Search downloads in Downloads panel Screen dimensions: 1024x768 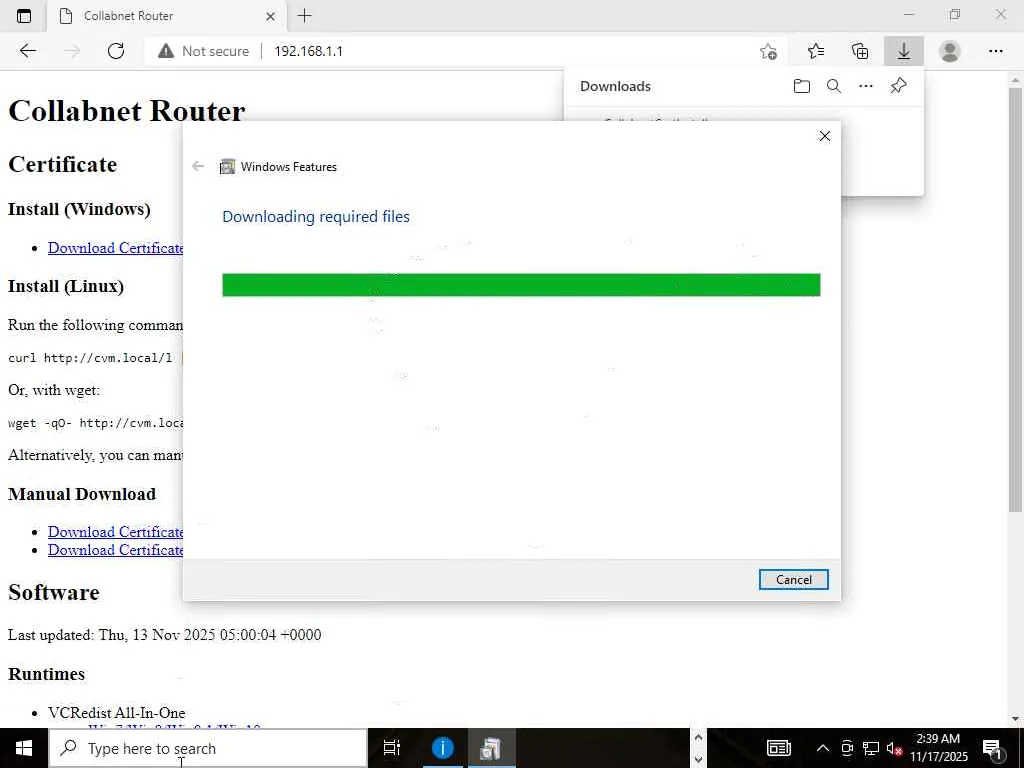[834, 86]
